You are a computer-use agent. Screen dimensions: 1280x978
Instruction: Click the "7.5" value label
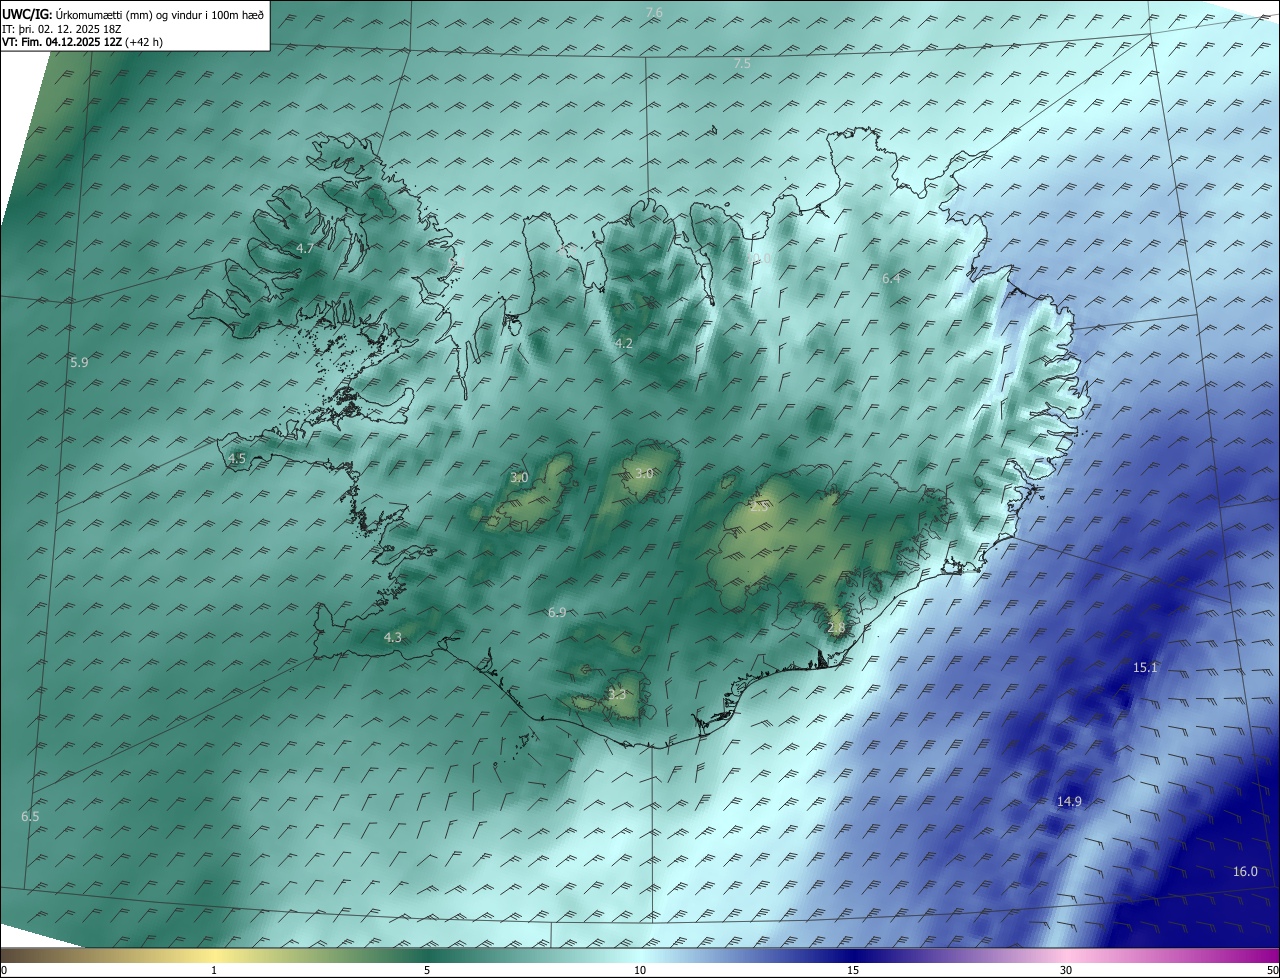click(742, 63)
